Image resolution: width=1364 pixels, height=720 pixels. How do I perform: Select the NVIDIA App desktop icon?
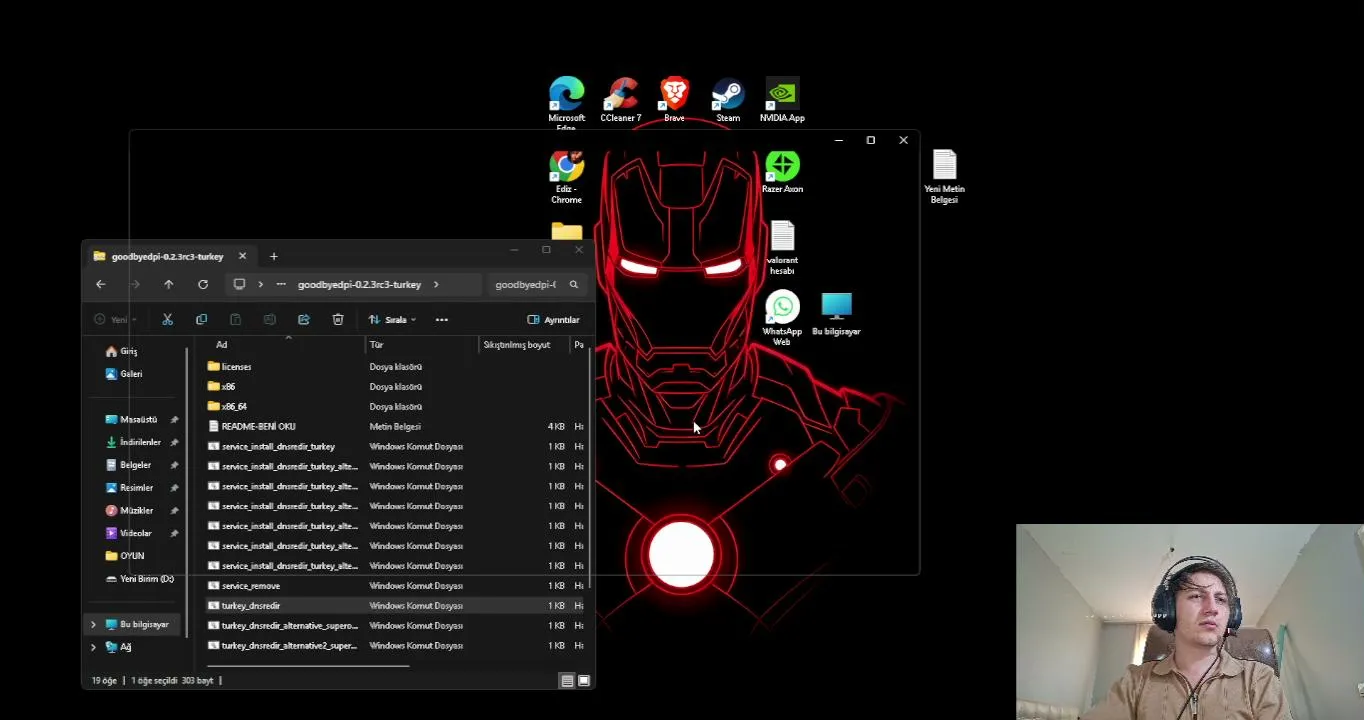click(x=782, y=100)
